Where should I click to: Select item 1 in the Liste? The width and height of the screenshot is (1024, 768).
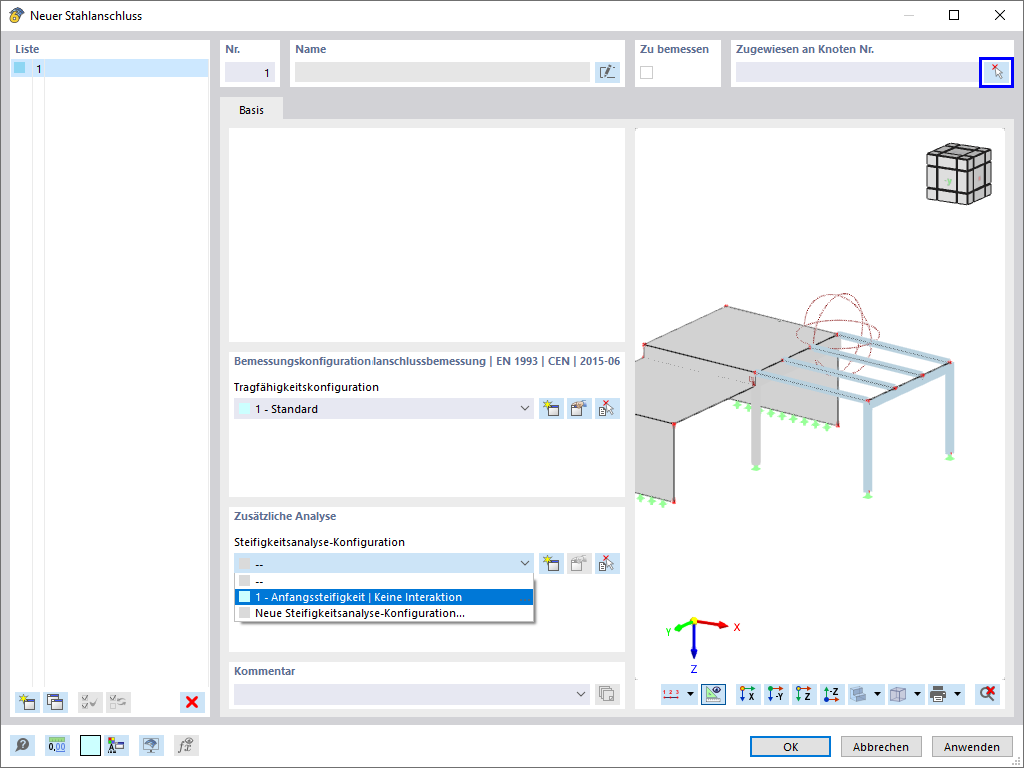coord(110,69)
